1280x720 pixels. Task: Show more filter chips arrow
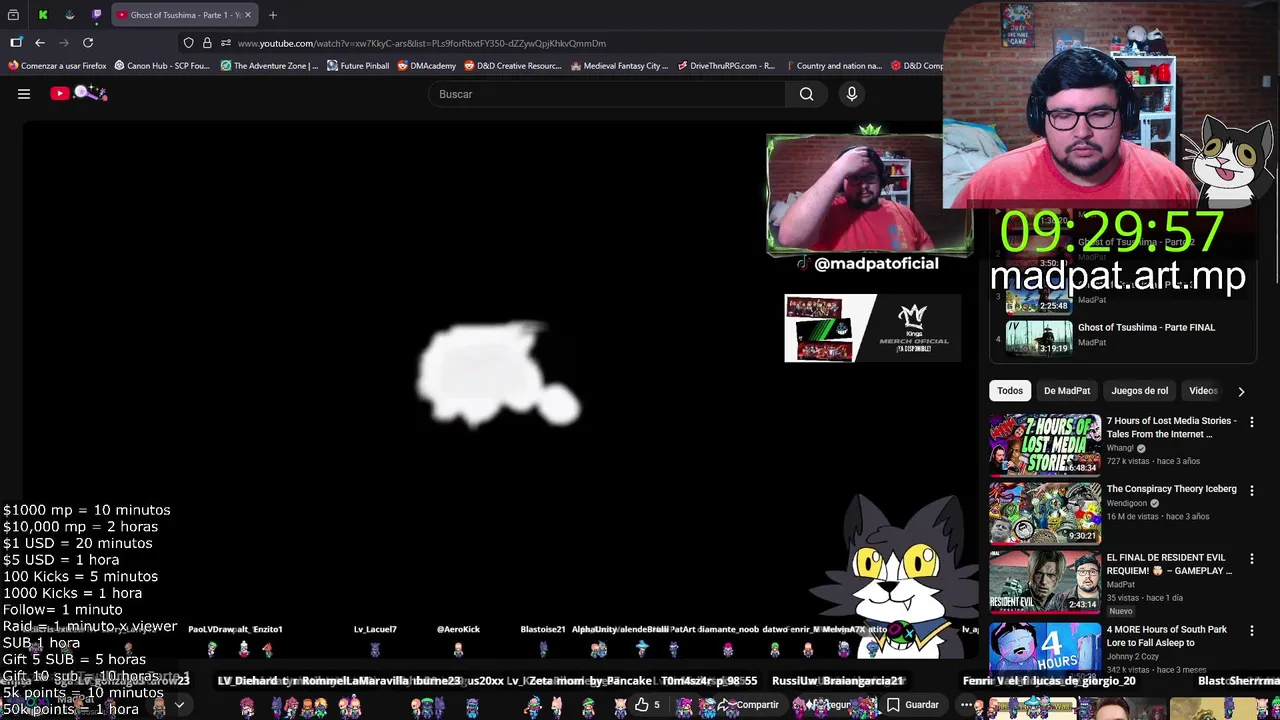(1241, 391)
